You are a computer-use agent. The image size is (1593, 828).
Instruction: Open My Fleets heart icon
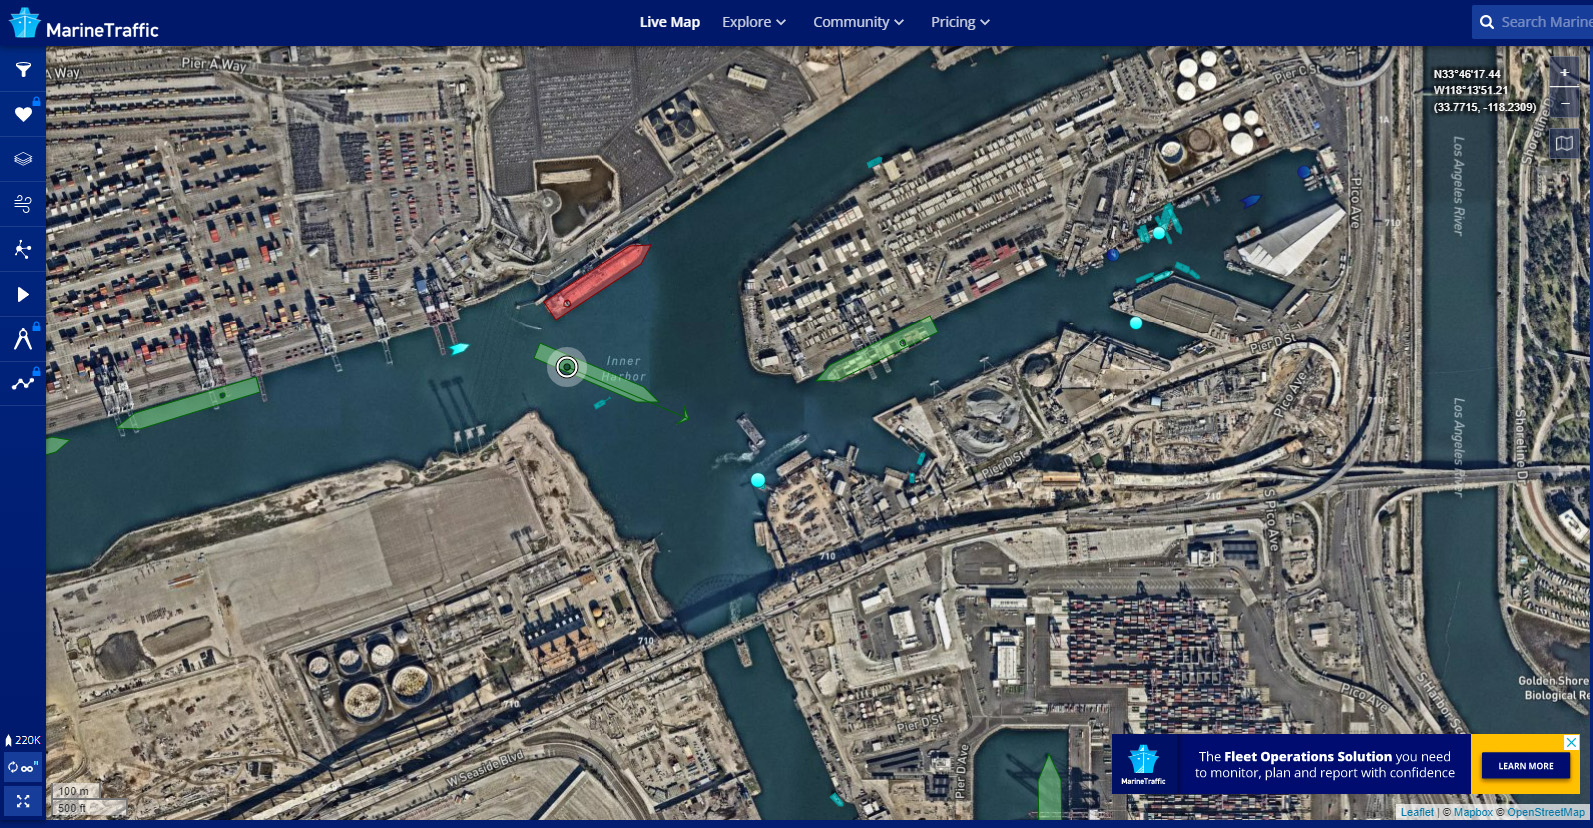[x=23, y=115]
